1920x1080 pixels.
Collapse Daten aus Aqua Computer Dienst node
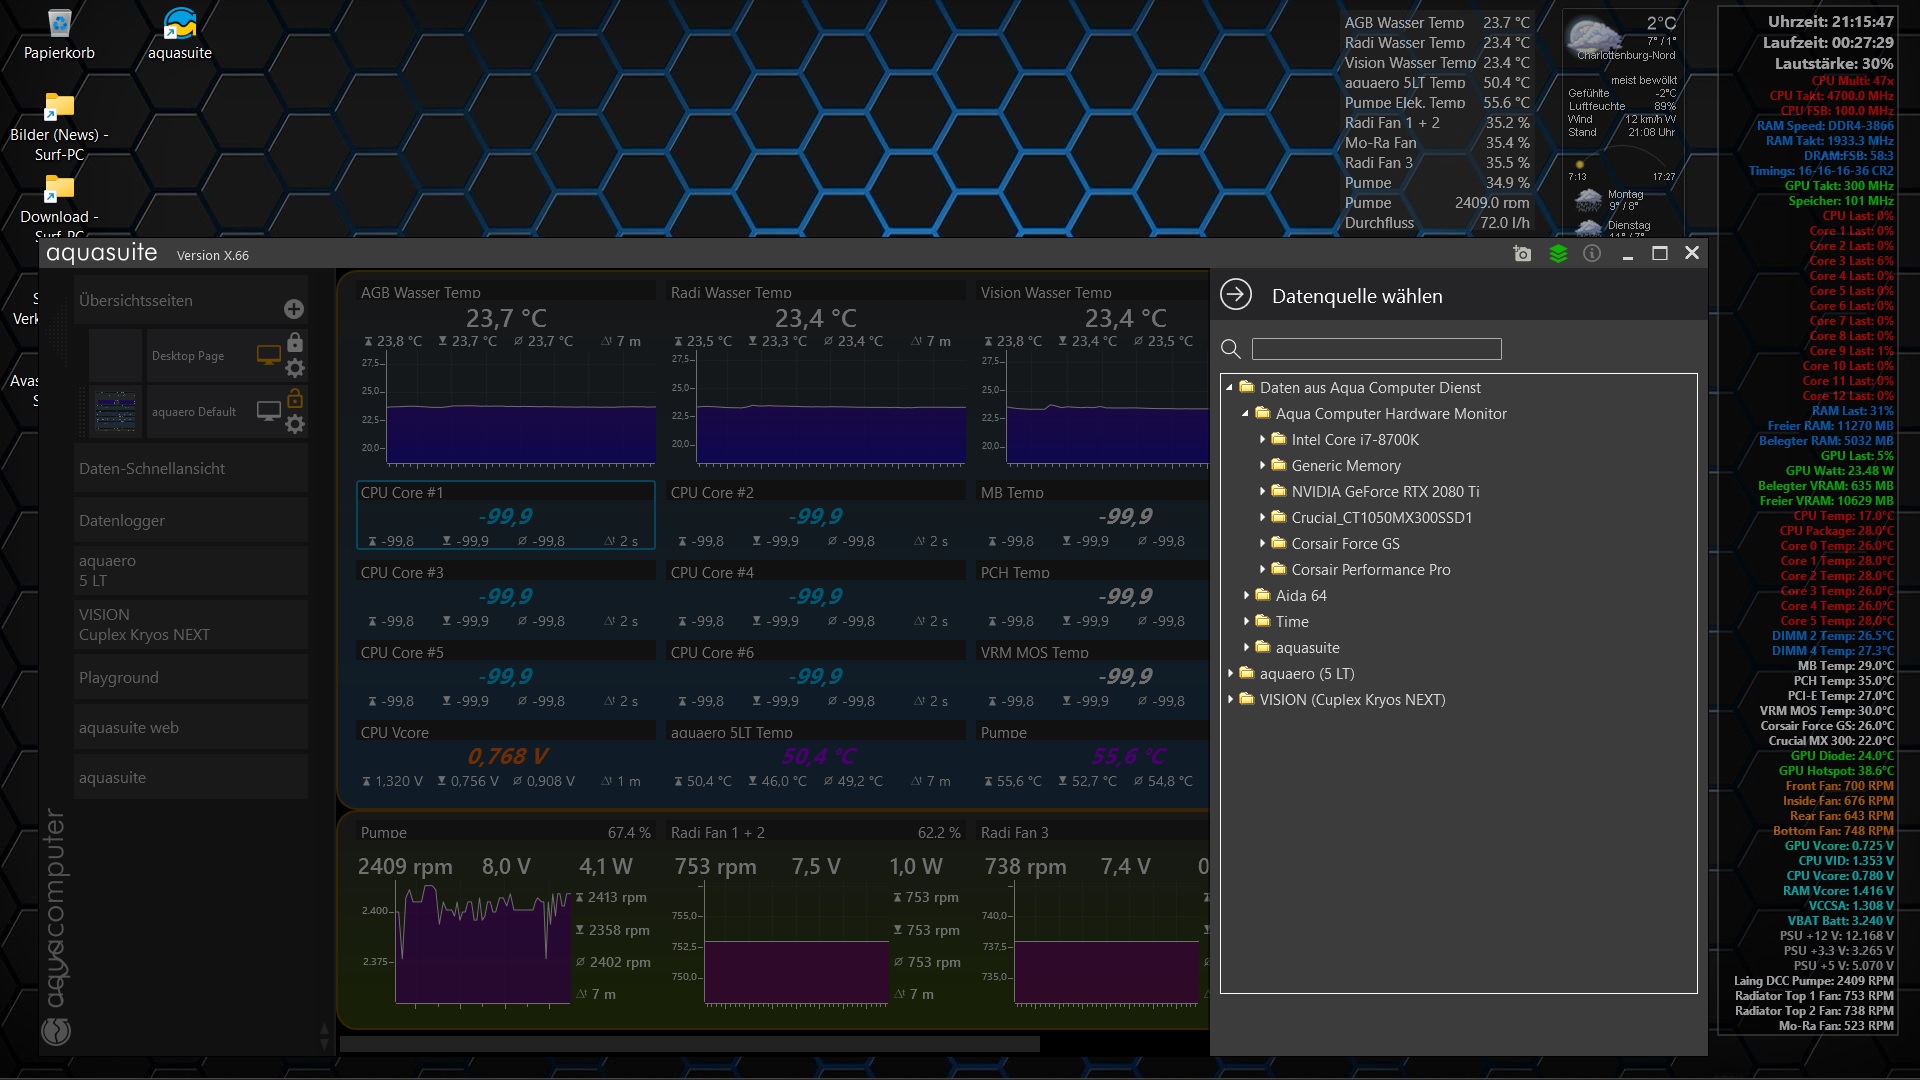coord(1230,388)
